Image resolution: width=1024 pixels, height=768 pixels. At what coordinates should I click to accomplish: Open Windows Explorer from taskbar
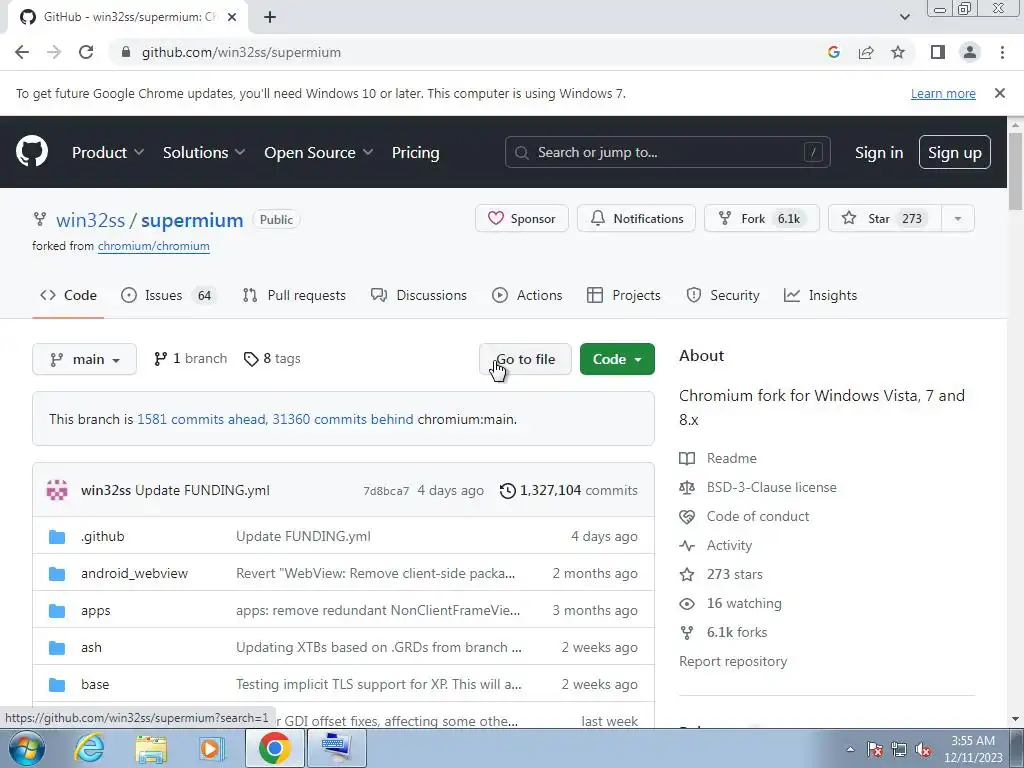[x=151, y=749]
